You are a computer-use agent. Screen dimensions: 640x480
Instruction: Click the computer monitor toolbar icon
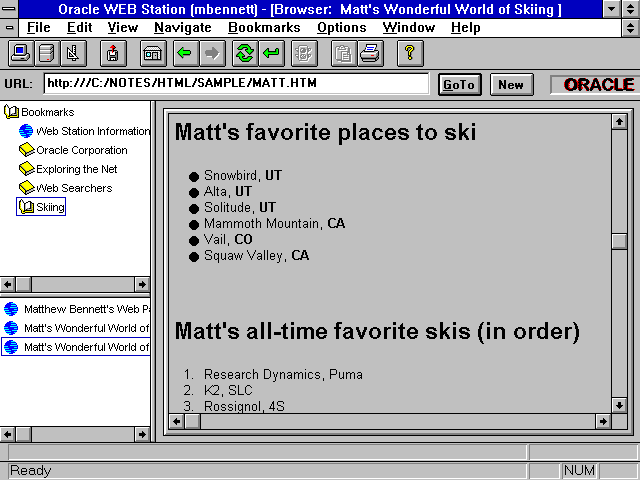tap(21, 53)
